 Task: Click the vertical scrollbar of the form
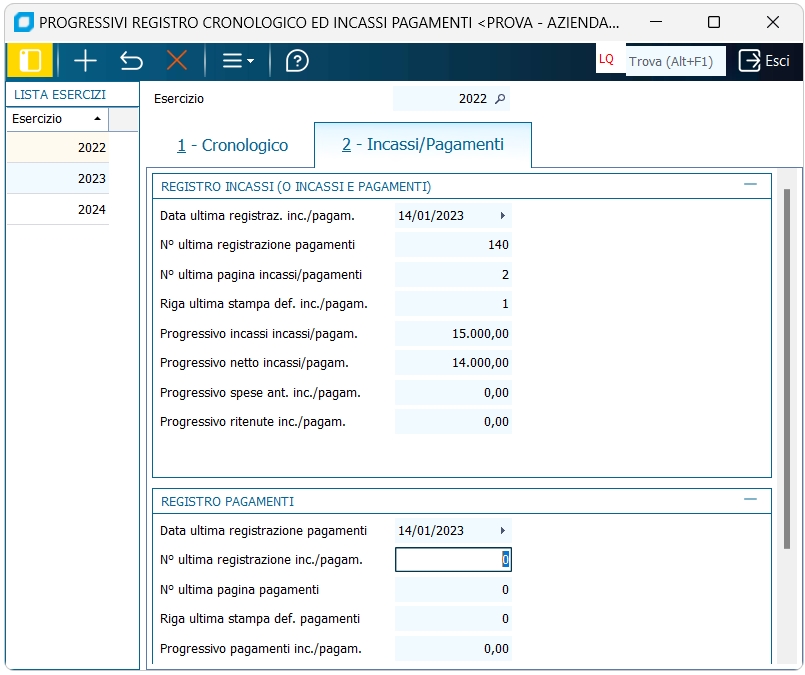pos(787,370)
